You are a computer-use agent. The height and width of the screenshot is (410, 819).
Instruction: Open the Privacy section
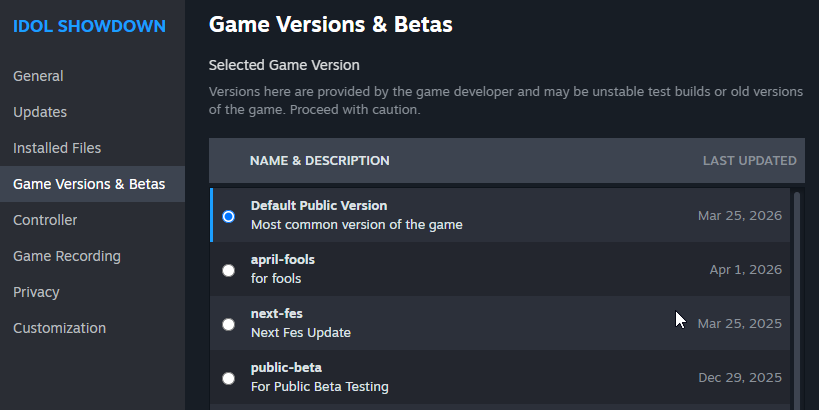pyautogui.click(x=36, y=292)
